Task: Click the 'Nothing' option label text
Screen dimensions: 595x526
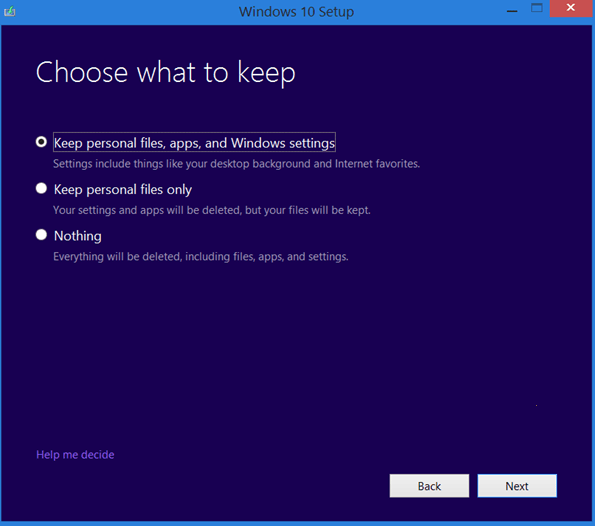Action: (x=78, y=236)
